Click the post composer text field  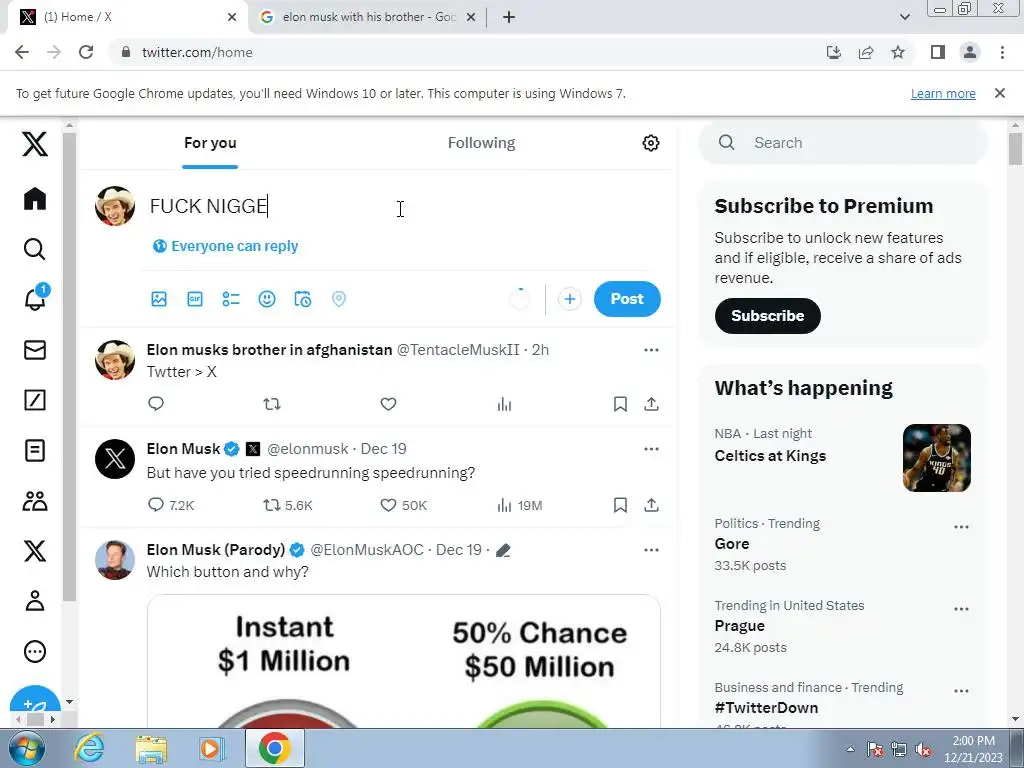coord(400,206)
